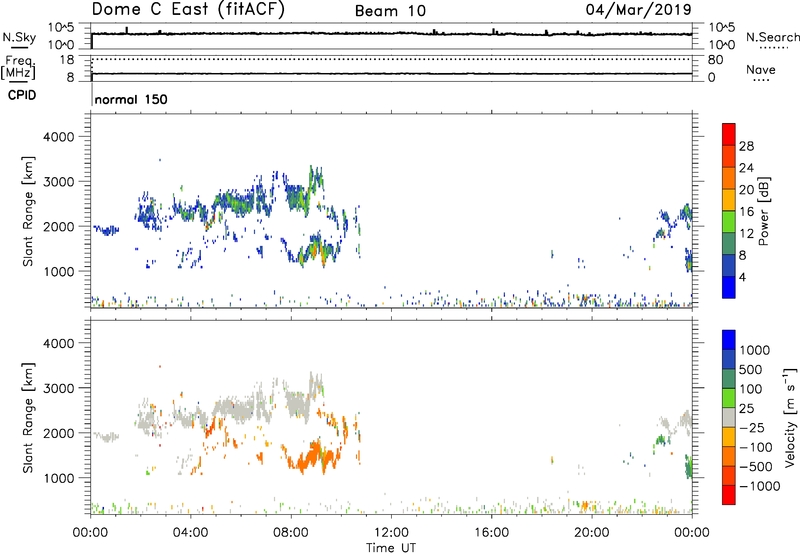Click the '18' frequency axis value

click(67, 60)
